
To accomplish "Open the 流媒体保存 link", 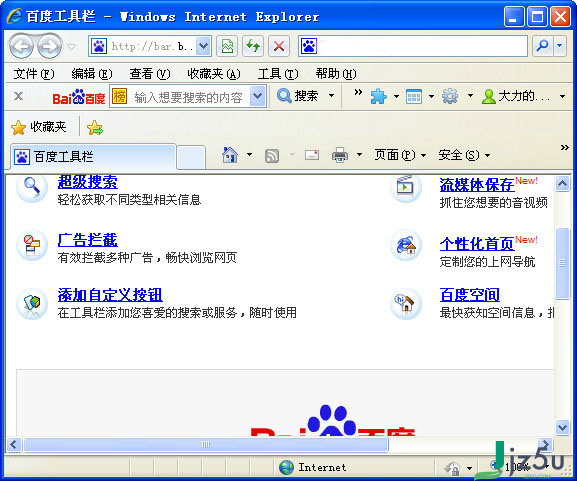I will point(477,185).
